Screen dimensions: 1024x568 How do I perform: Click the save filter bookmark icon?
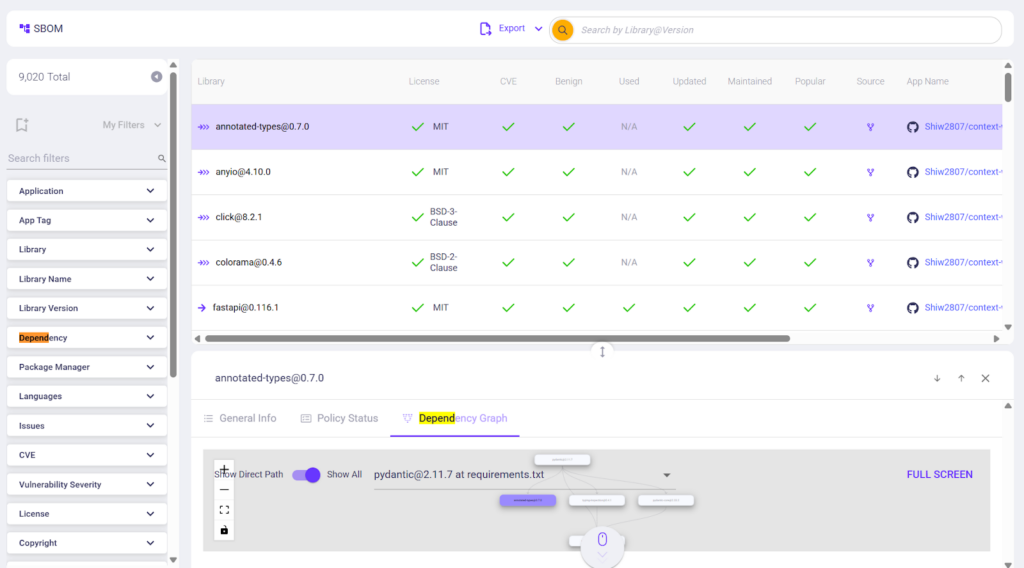pyautogui.click(x=22, y=125)
